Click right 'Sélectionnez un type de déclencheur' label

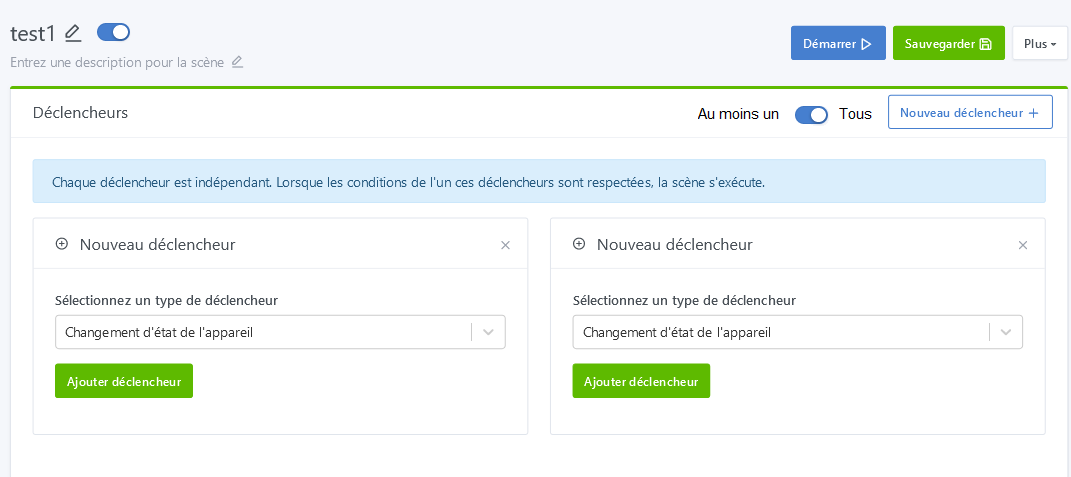tap(684, 300)
